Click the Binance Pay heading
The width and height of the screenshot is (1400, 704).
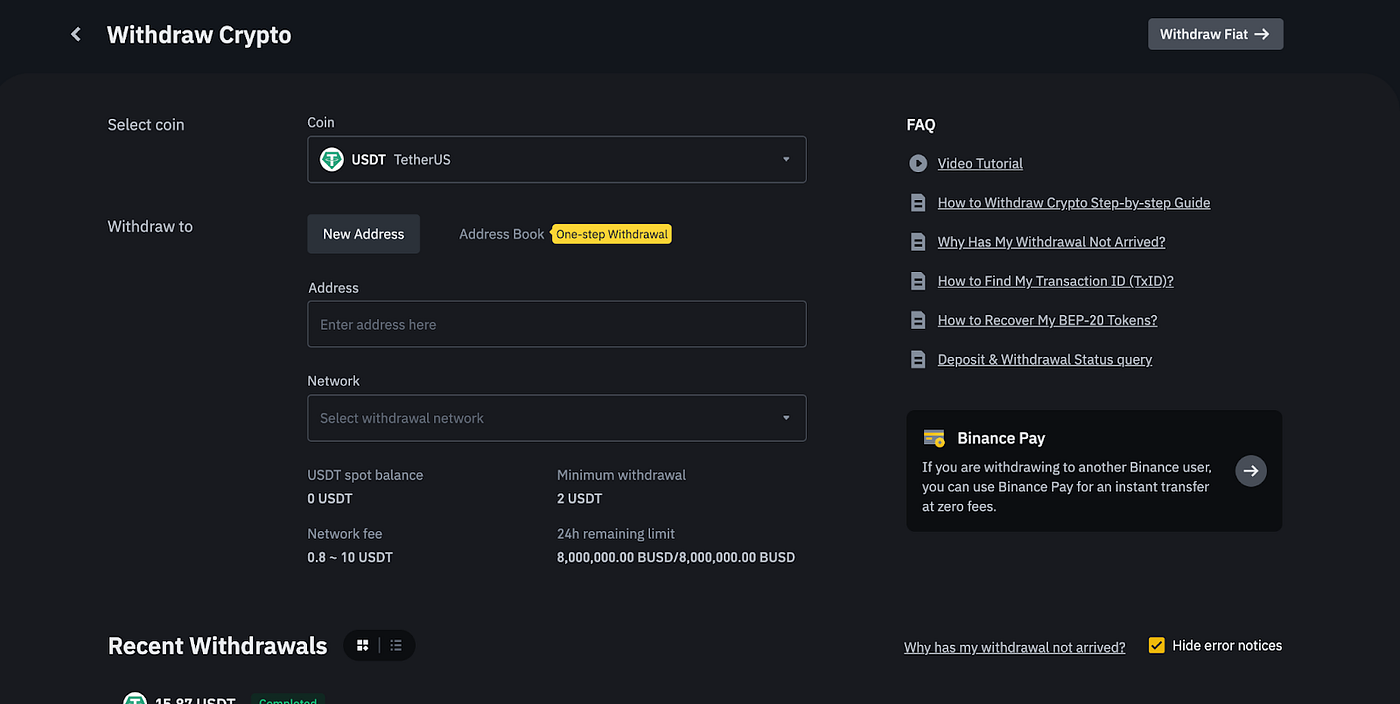1001,438
